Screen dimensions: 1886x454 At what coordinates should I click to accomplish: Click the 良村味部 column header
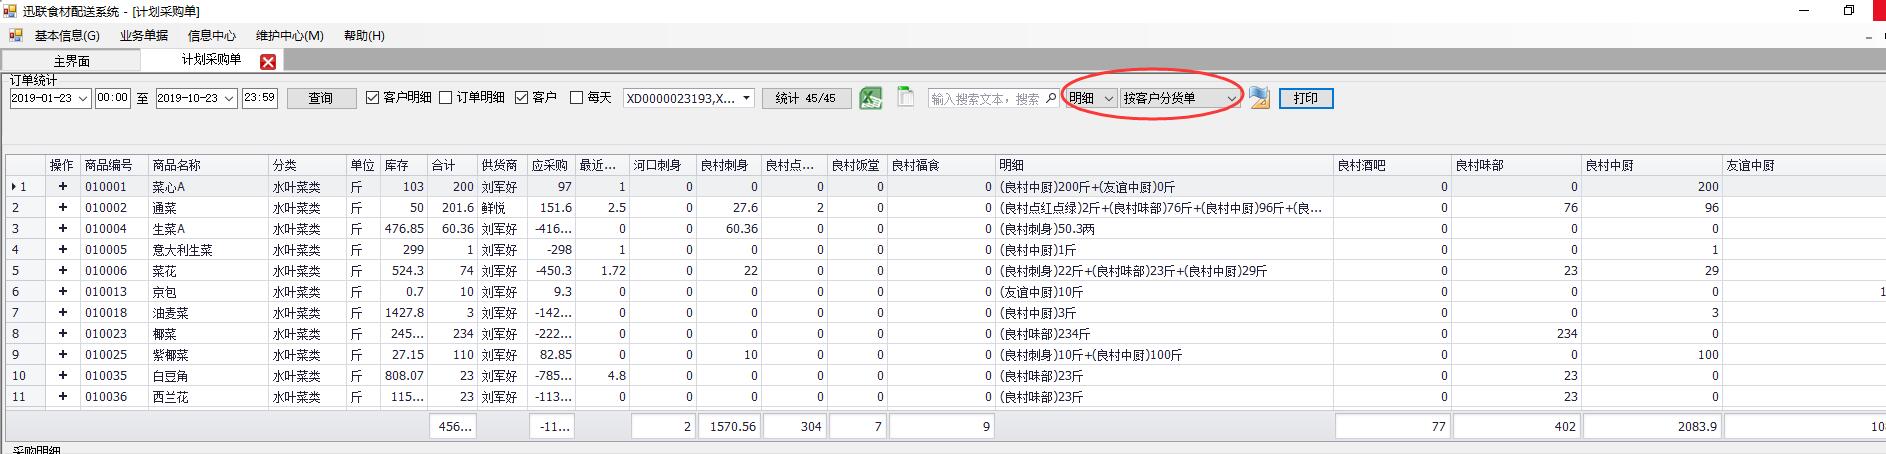click(x=1516, y=165)
